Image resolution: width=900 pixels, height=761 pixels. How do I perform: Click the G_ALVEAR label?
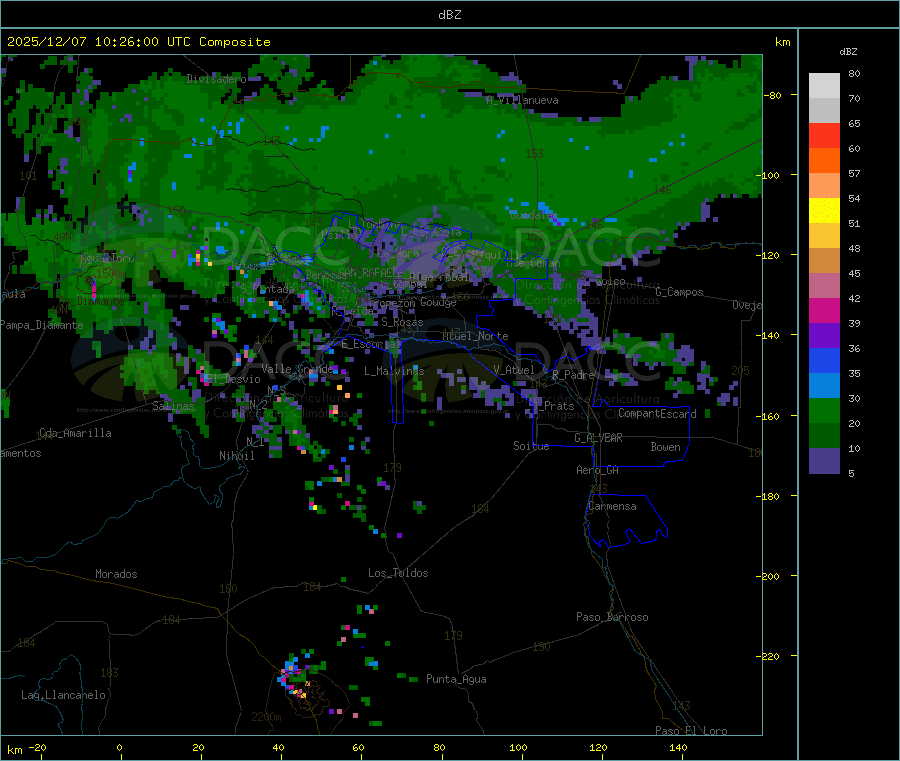[598, 438]
